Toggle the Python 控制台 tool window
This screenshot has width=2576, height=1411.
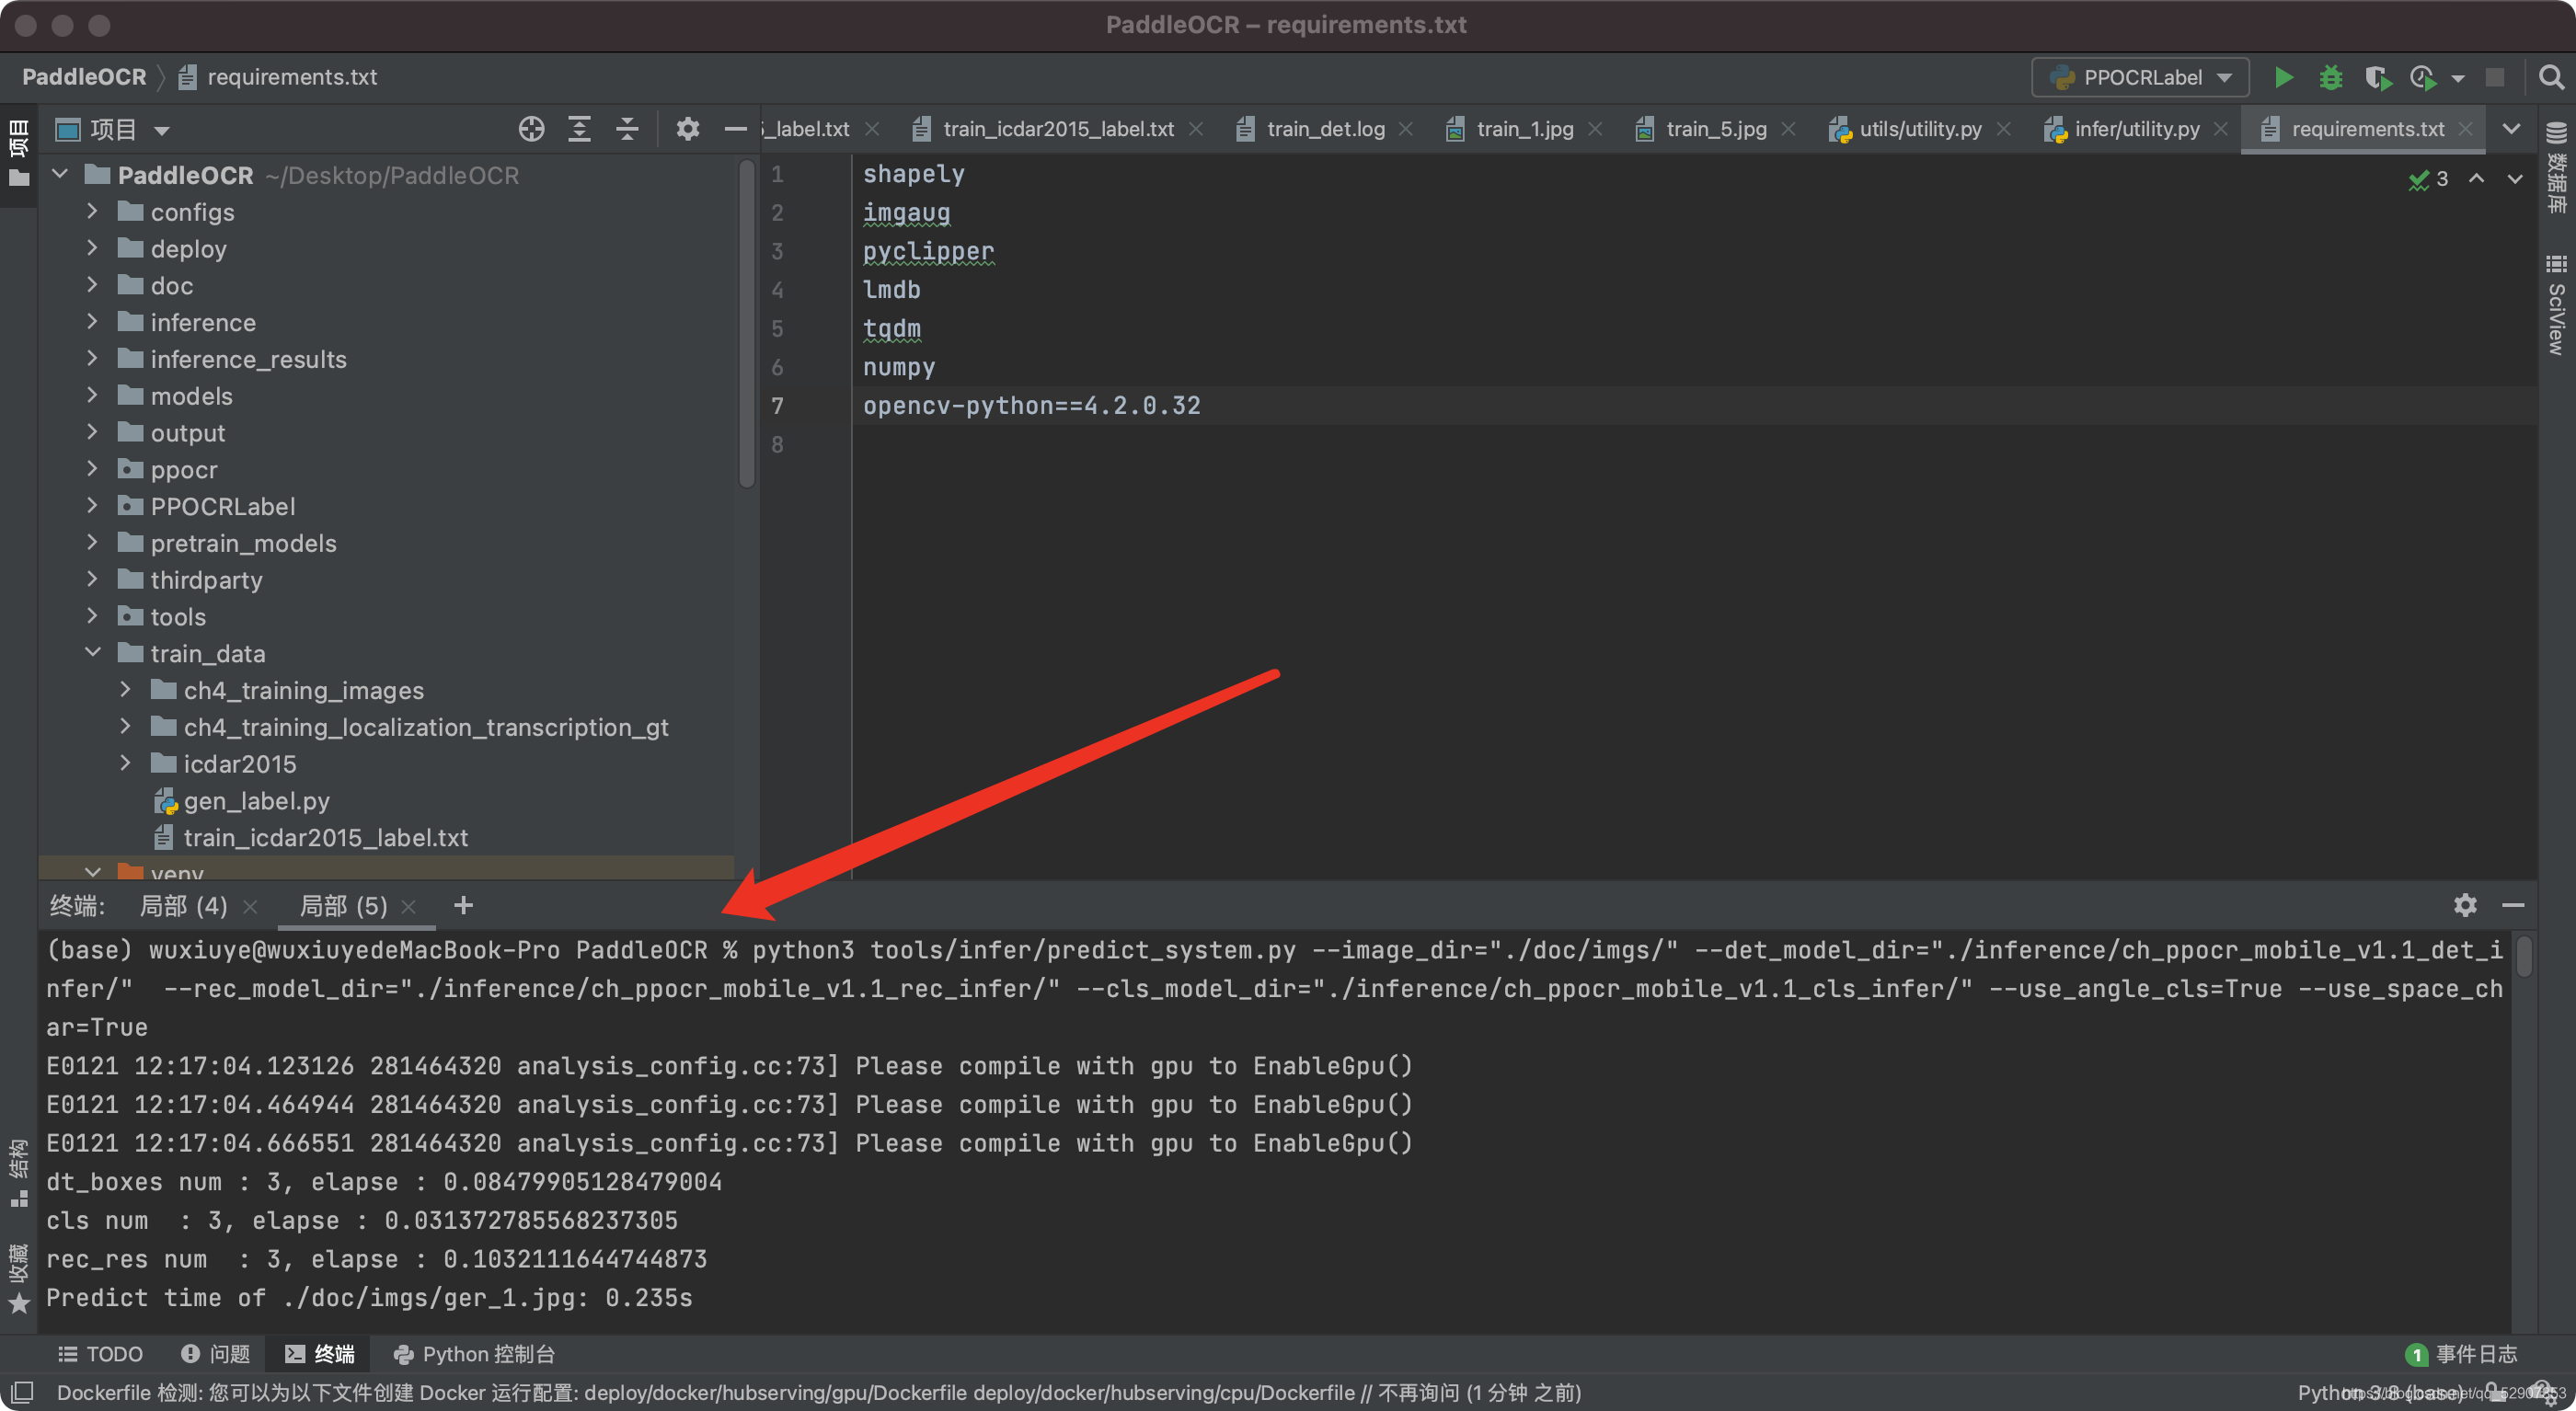coord(474,1353)
